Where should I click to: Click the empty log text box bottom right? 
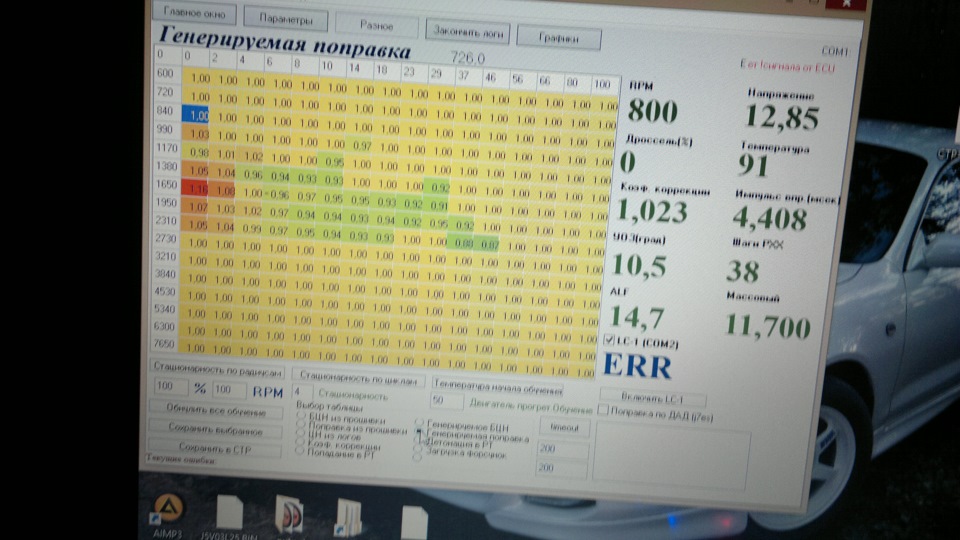point(670,458)
